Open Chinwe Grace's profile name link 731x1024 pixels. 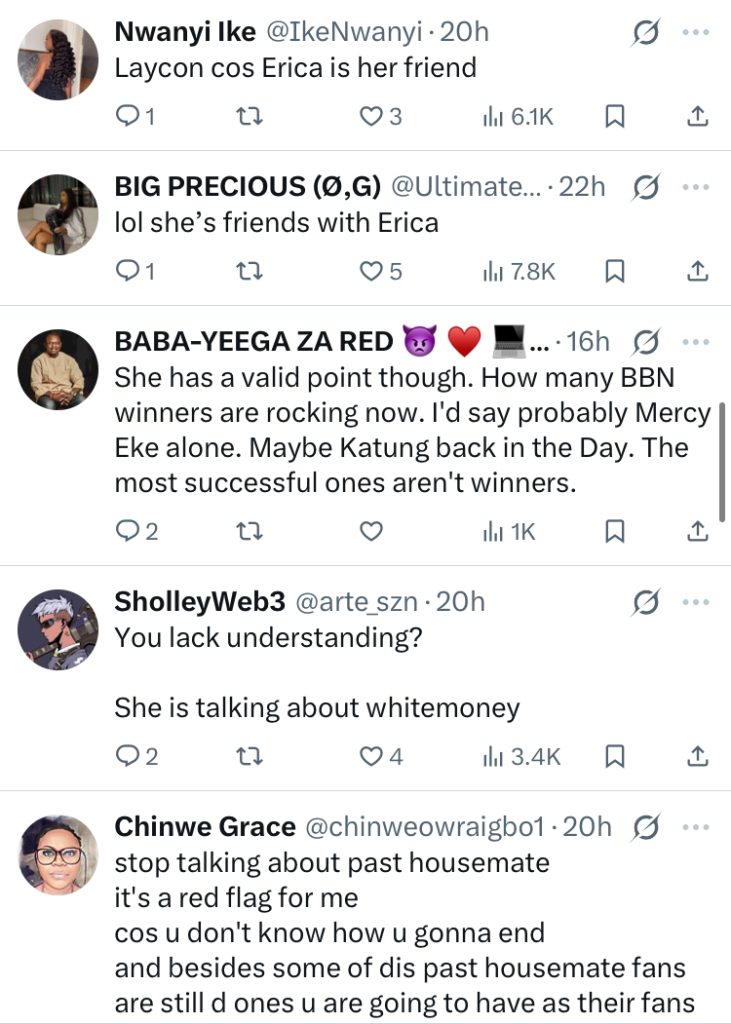[205, 828]
